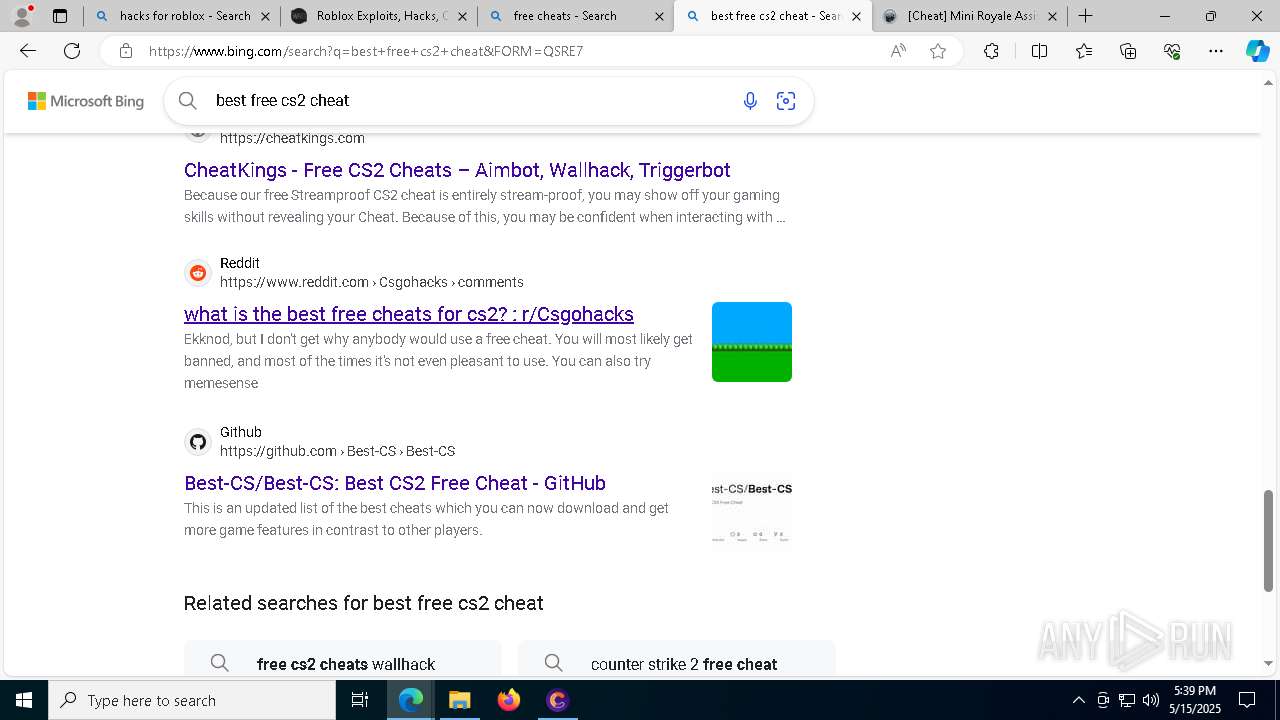
Task: Launch Copilot sidebar icon
Action: pos(1257,51)
